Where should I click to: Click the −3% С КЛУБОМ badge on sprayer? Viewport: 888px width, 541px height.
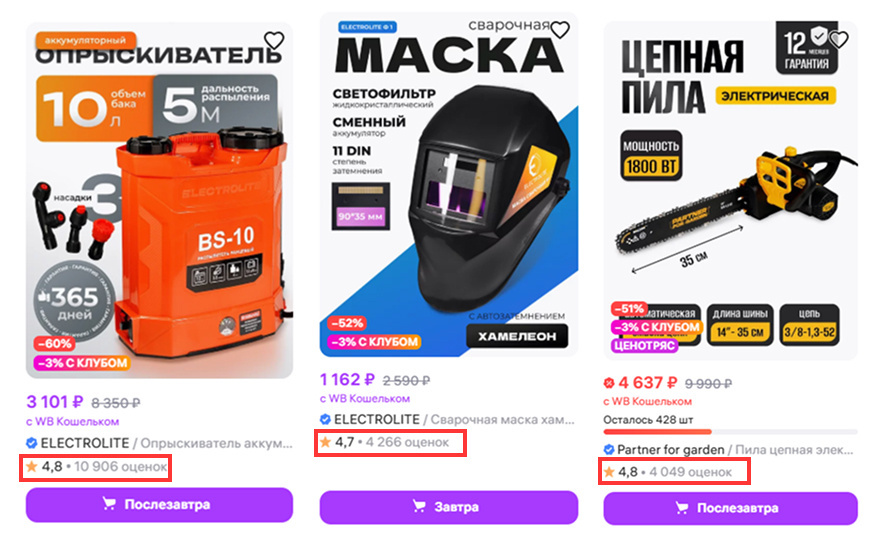click(82, 363)
